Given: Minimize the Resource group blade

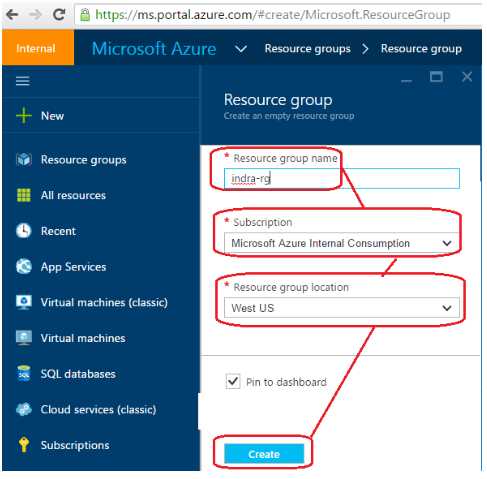Looking at the screenshot, I should 406,80.
